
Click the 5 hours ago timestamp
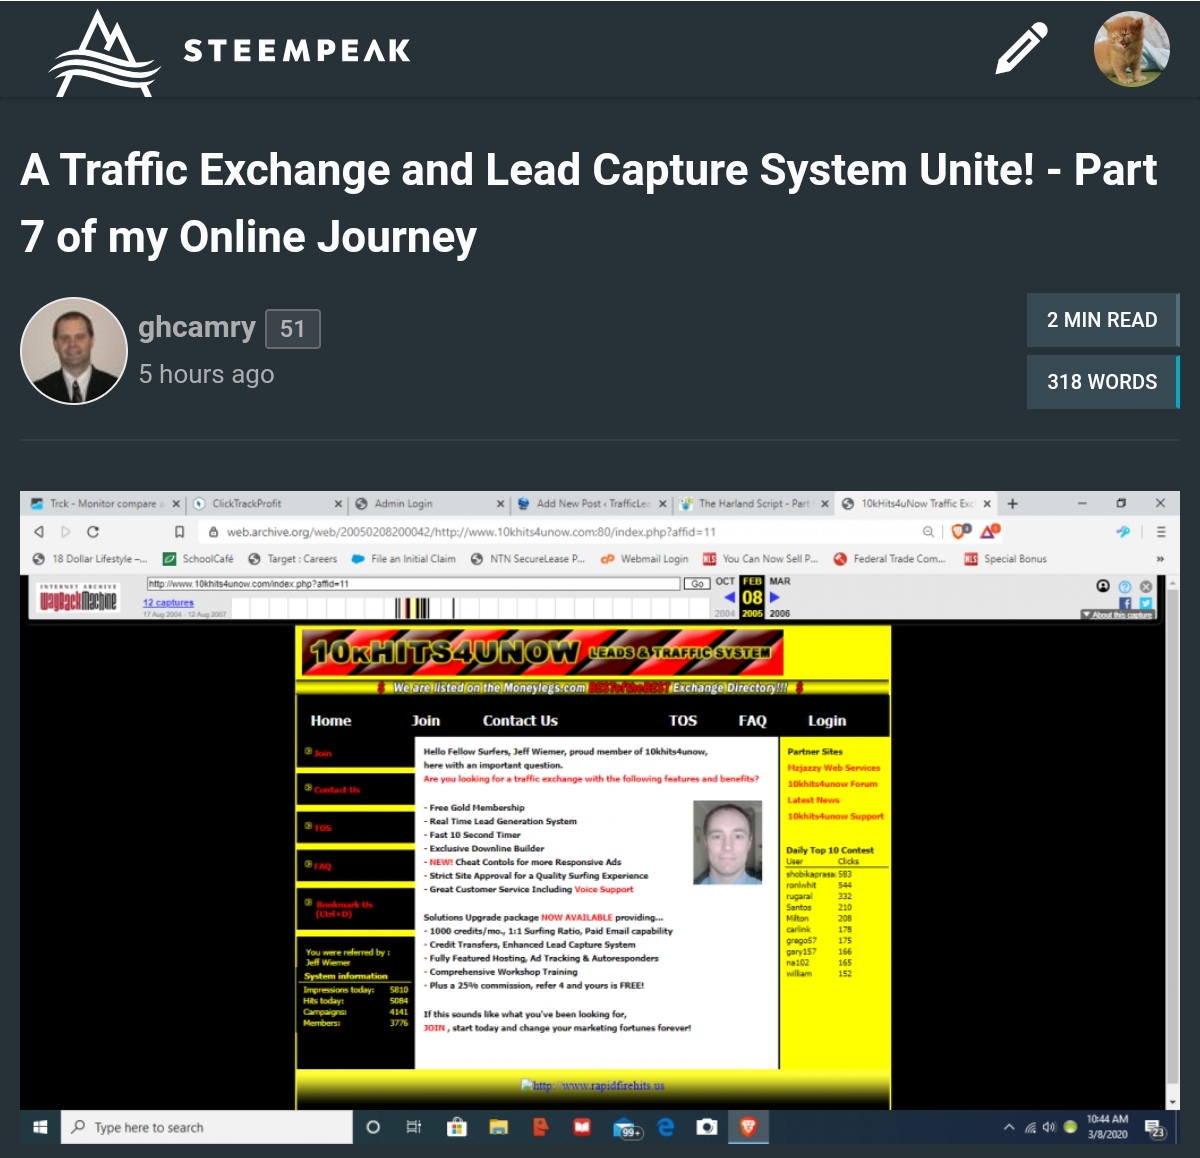point(206,374)
